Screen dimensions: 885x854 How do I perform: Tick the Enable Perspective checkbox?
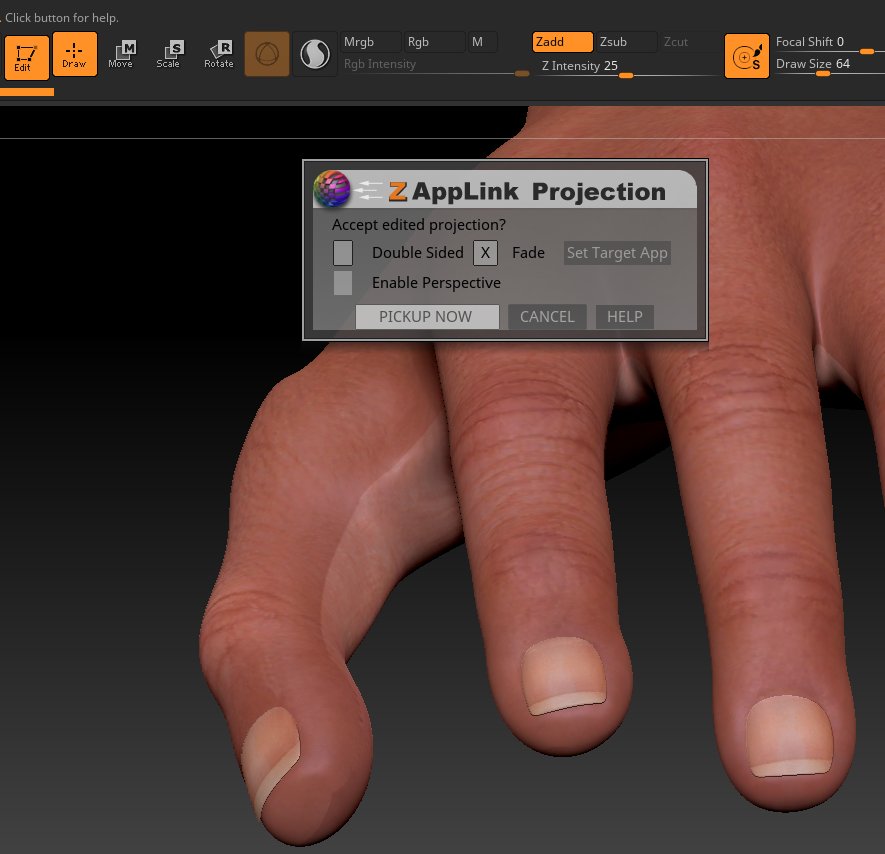[343, 283]
